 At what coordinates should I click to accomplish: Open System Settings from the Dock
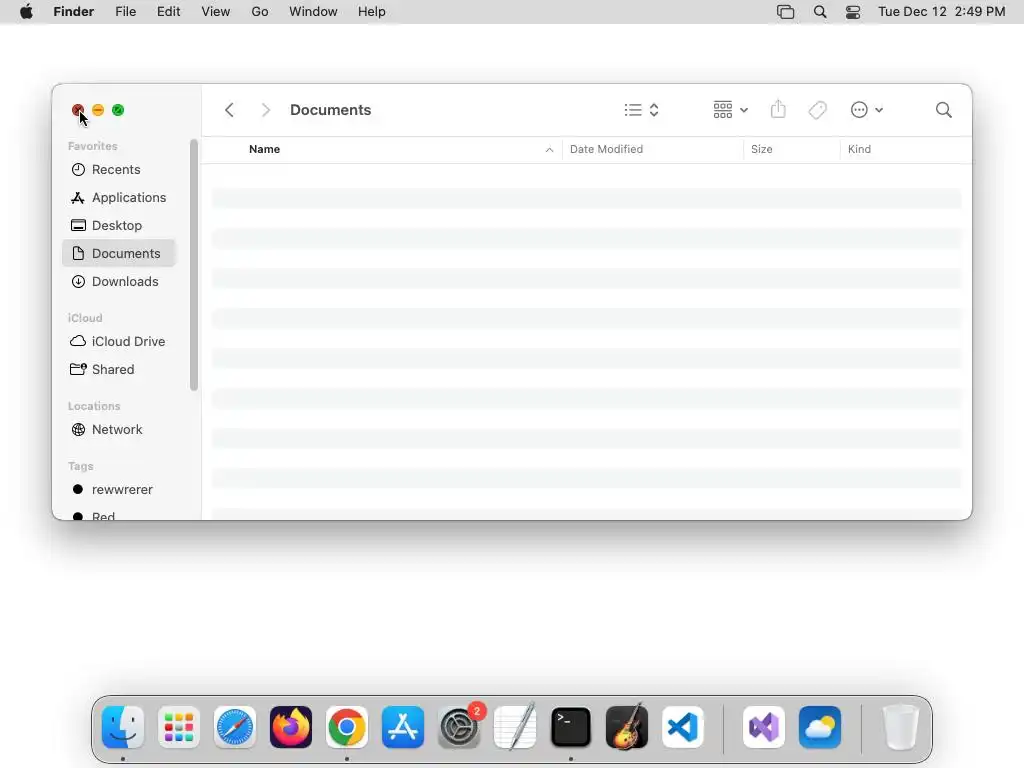pos(459,727)
